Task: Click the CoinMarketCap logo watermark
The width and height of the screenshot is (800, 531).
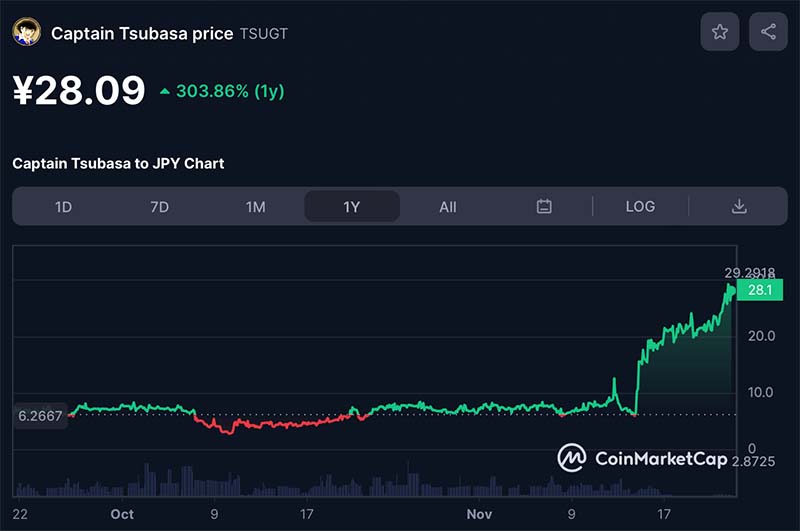Action: tap(643, 458)
